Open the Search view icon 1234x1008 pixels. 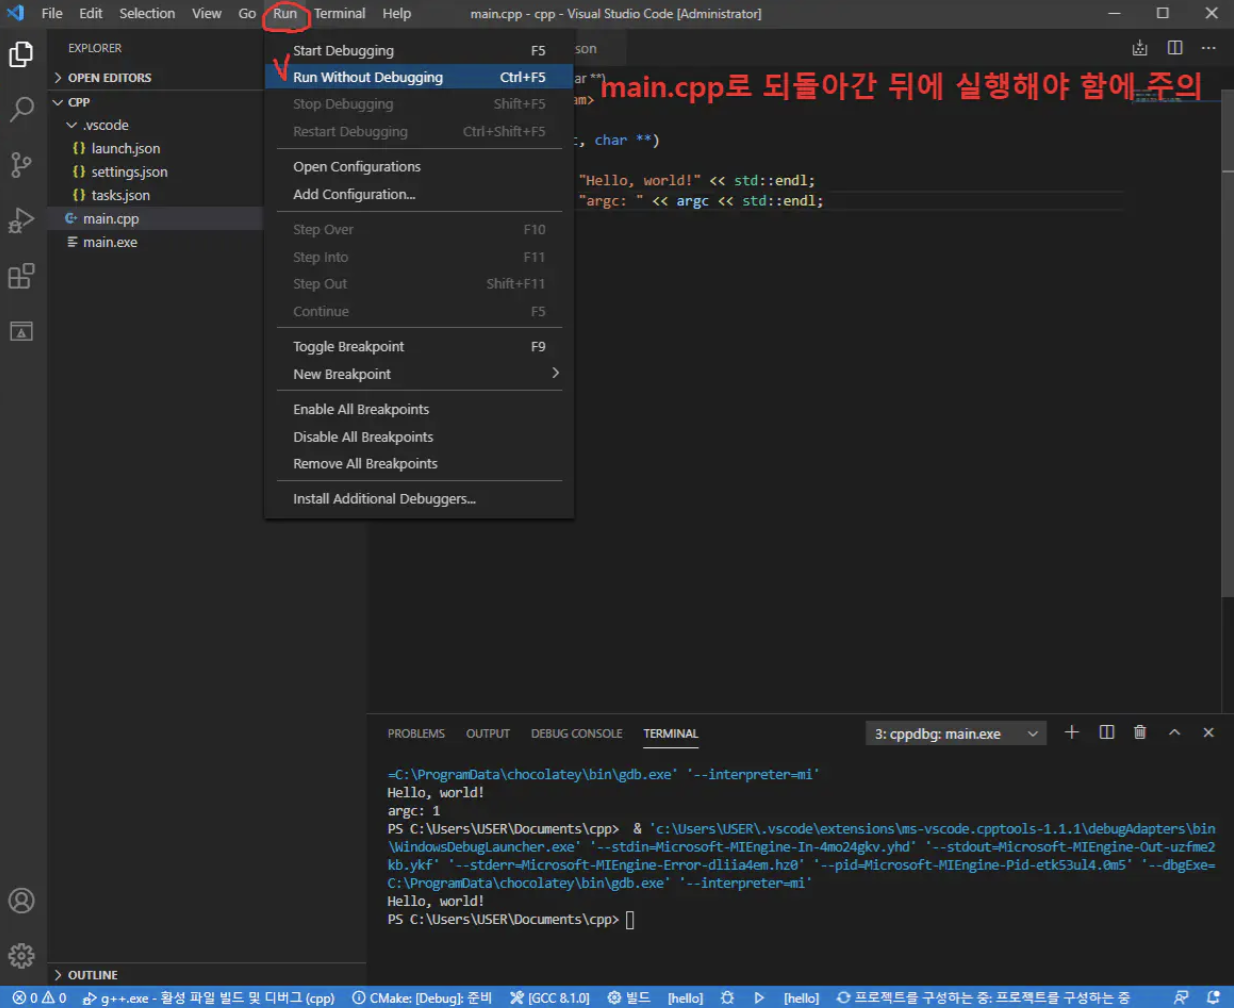click(x=21, y=109)
